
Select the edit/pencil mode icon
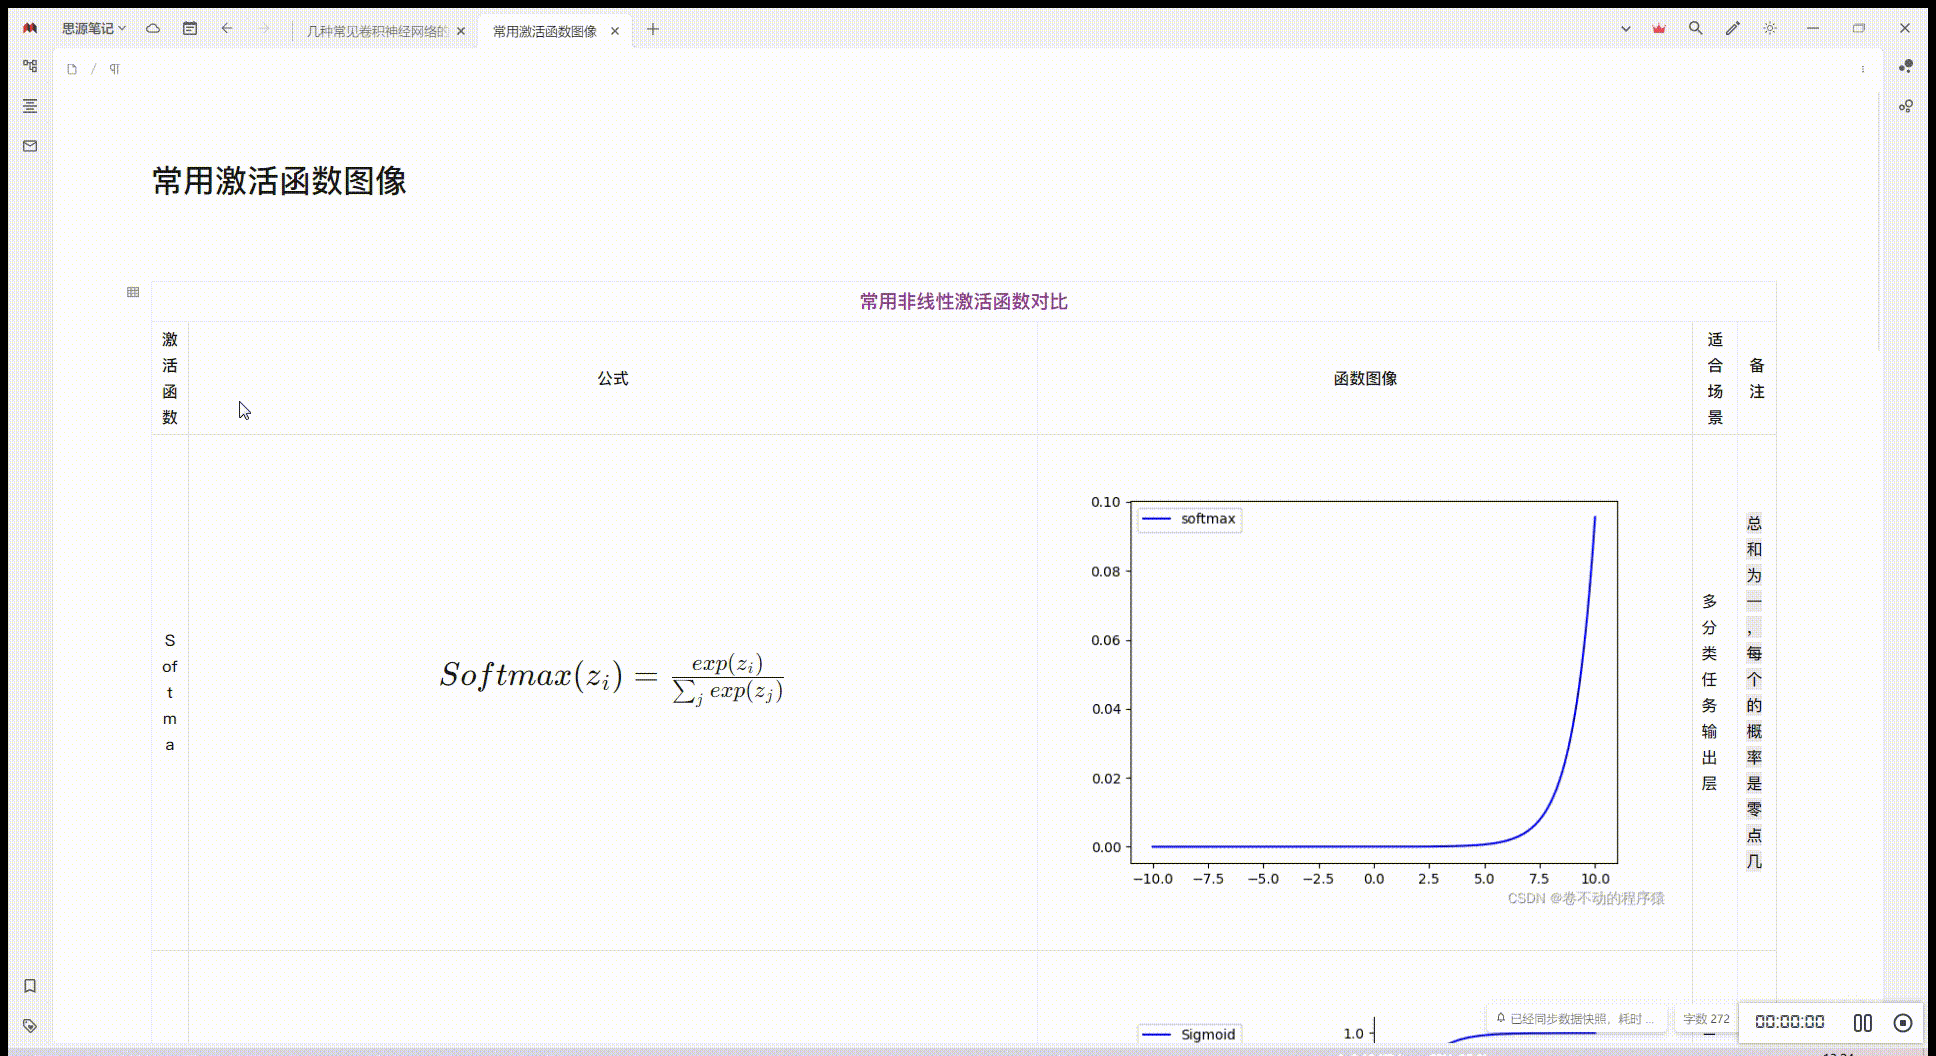click(x=1732, y=28)
